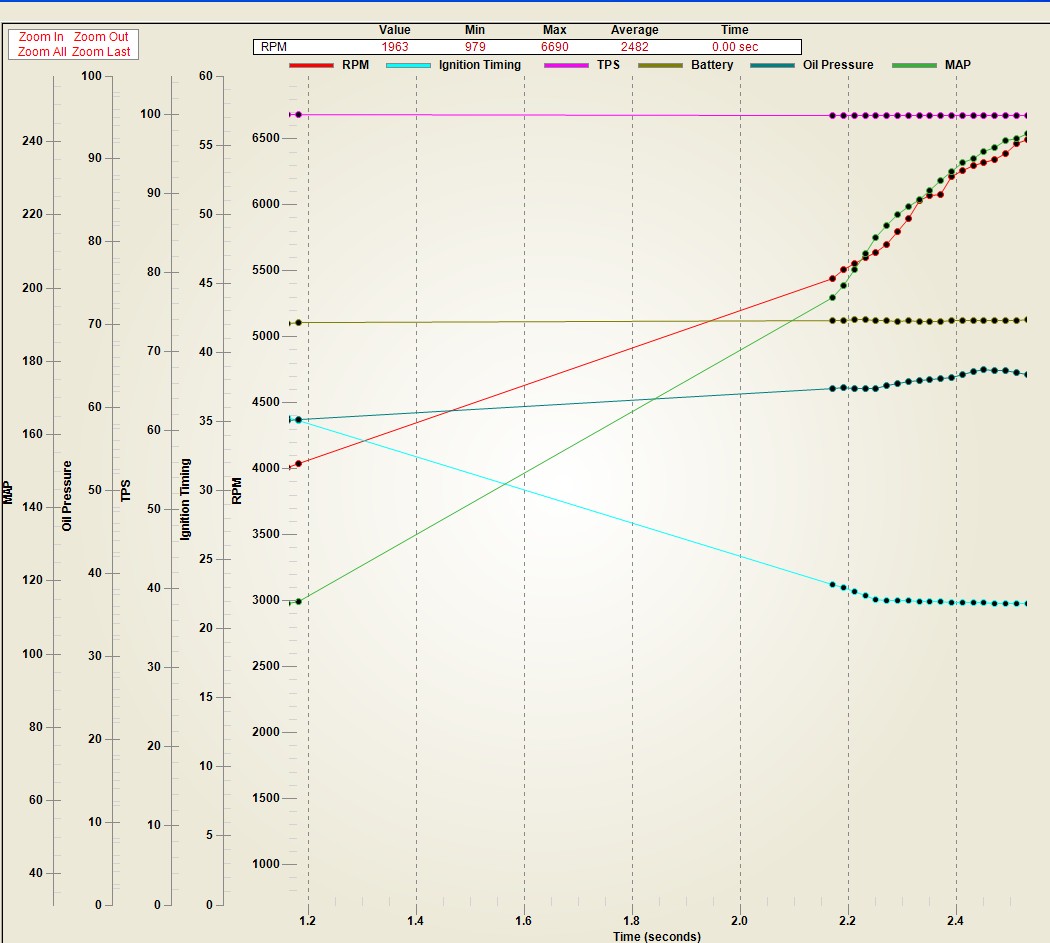Image resolution: width=1050 pixels, height=943 pixels.
Task: Select the TPS legend label
Action: coord(608,65)
